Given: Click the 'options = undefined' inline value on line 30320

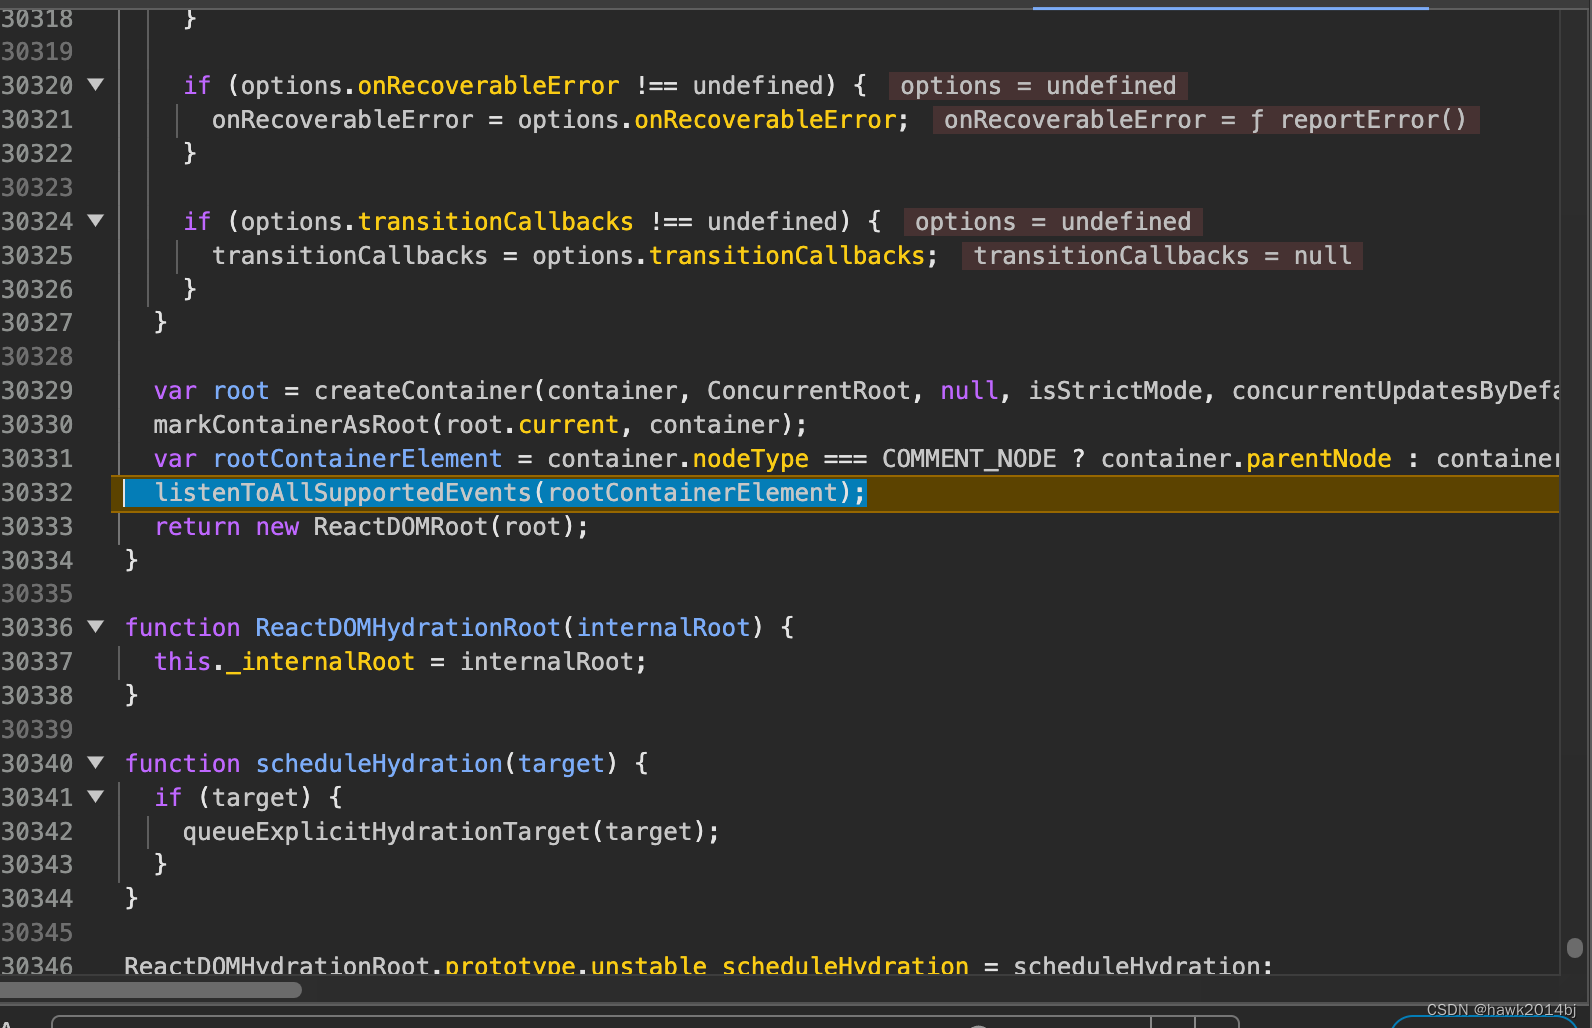Looking at the screenshot, I should click(1038, 86).
